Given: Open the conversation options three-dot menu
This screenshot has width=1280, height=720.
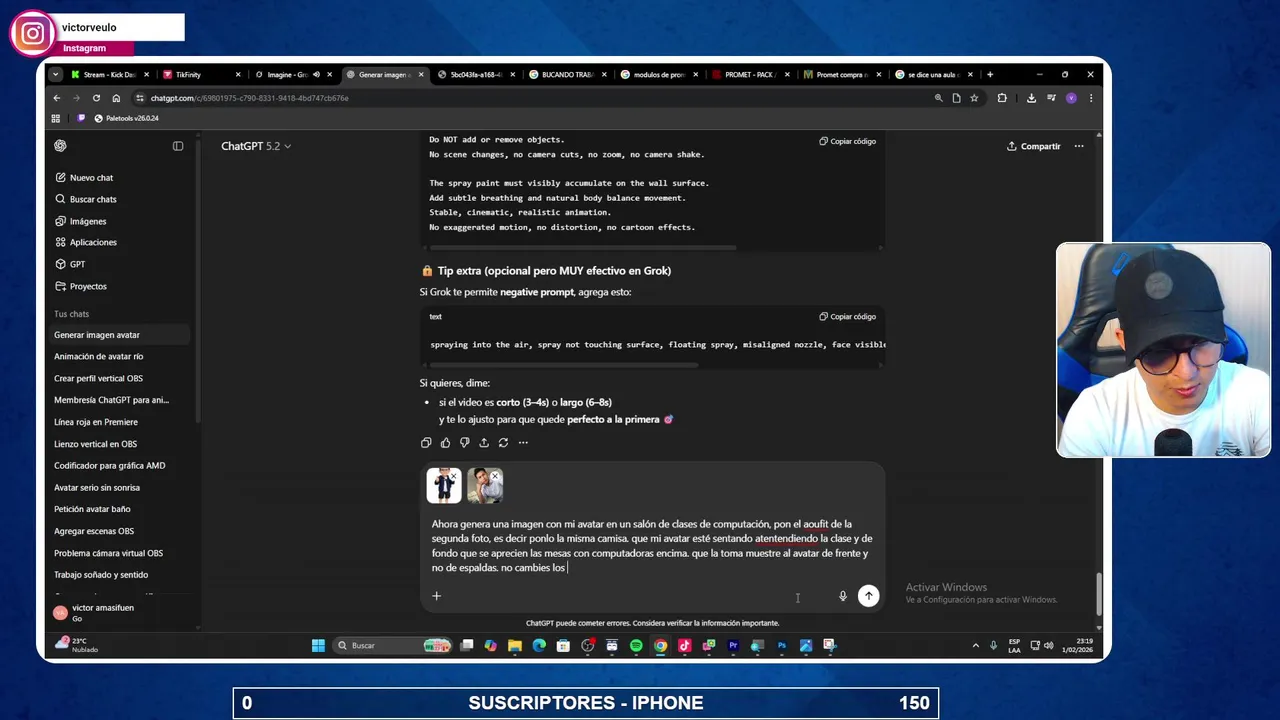Looking at the screenshot, I should pyautogui.click(x=1079, y=146).
